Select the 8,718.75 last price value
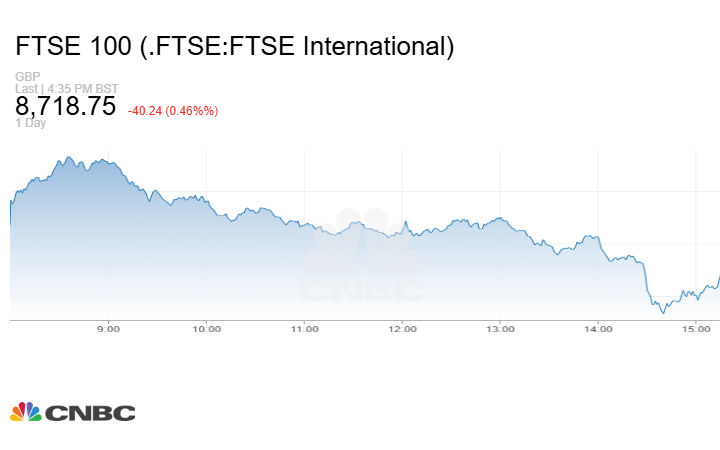720x450 pixels. point(66,107)
